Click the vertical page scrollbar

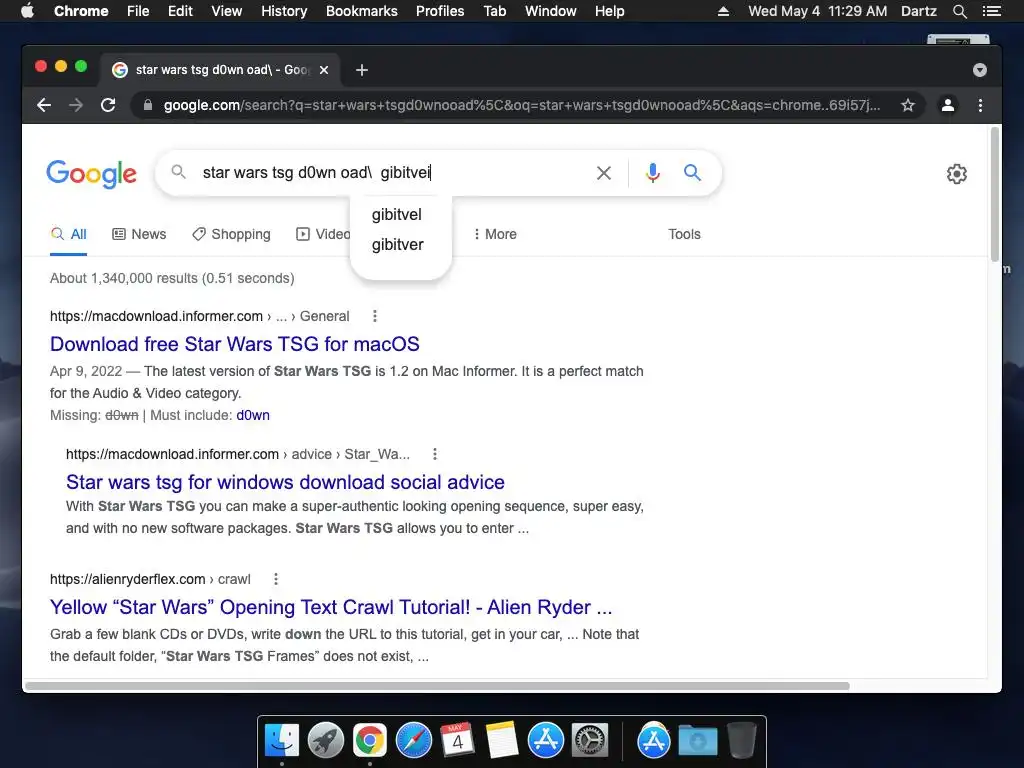pyautogui.click(x=995, y=195)
